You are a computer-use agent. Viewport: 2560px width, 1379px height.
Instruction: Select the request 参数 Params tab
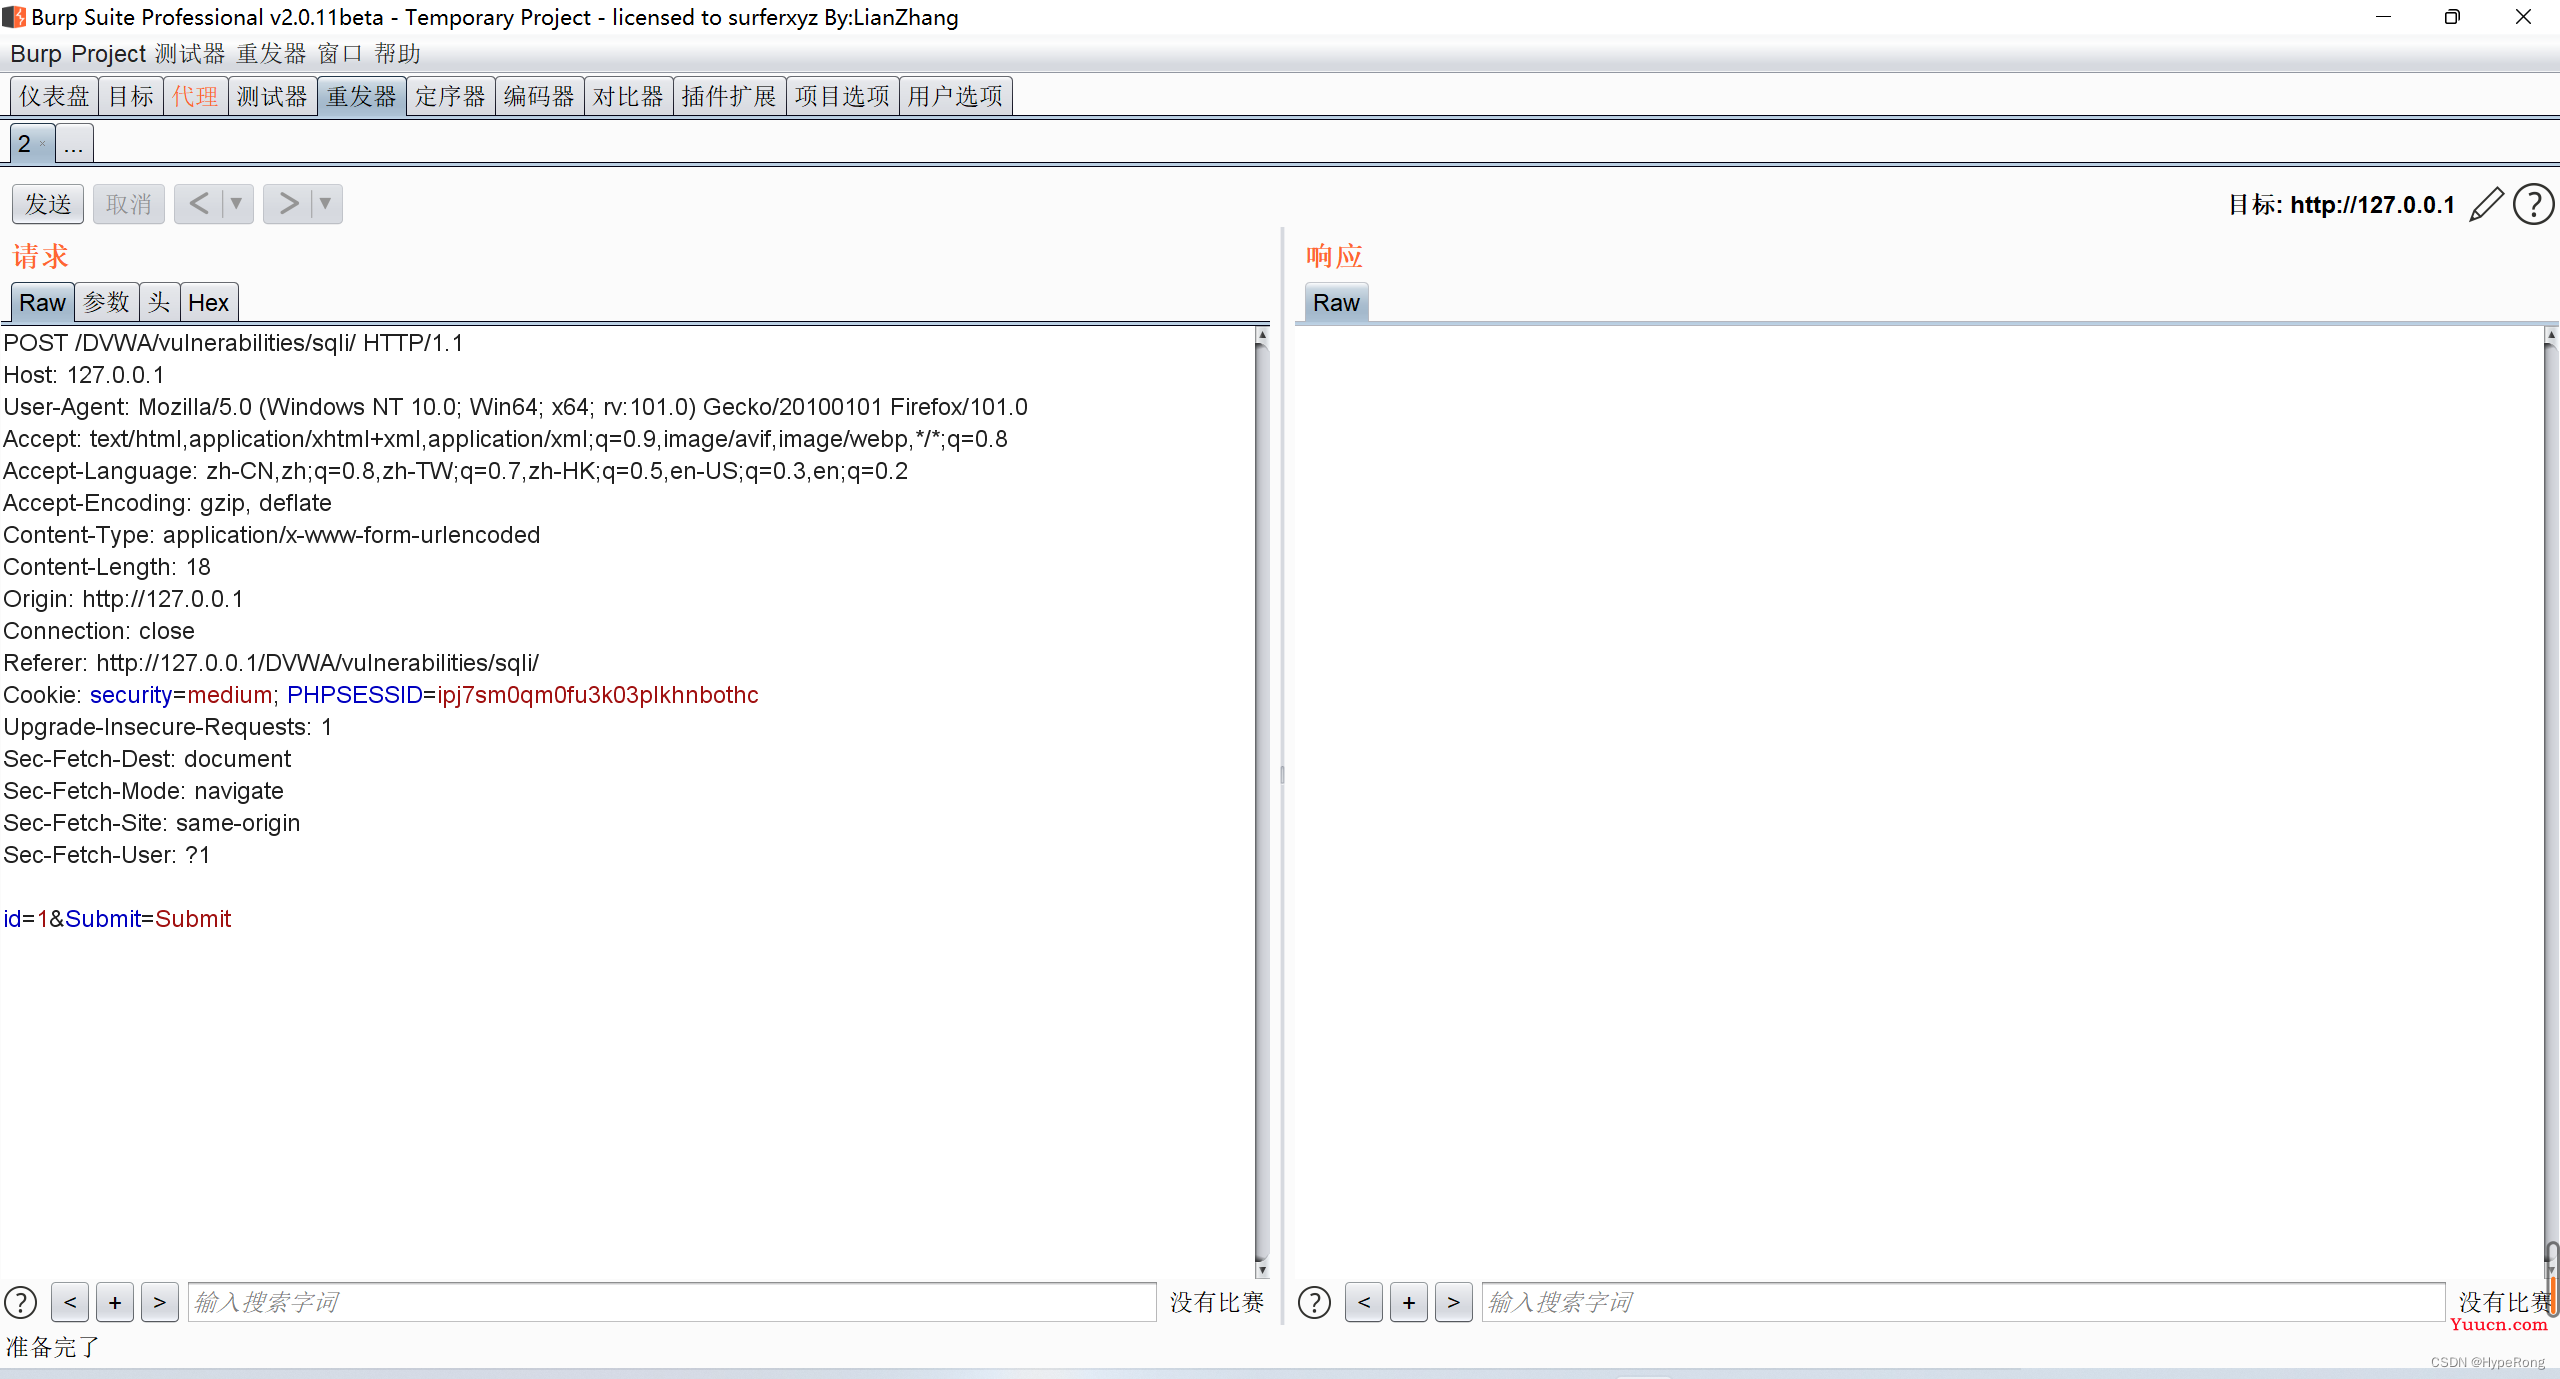pyautogui.click(x=106, y=302)
